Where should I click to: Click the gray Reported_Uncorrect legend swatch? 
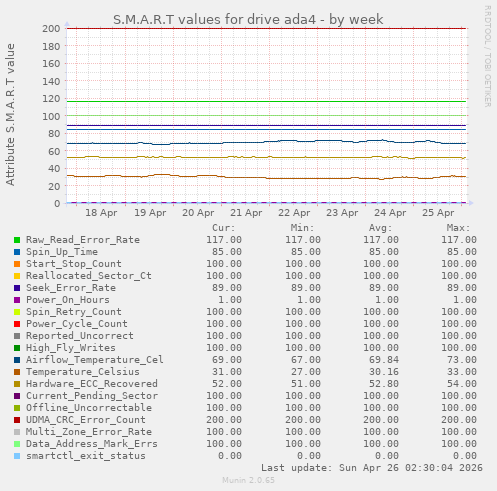(17, 336)
